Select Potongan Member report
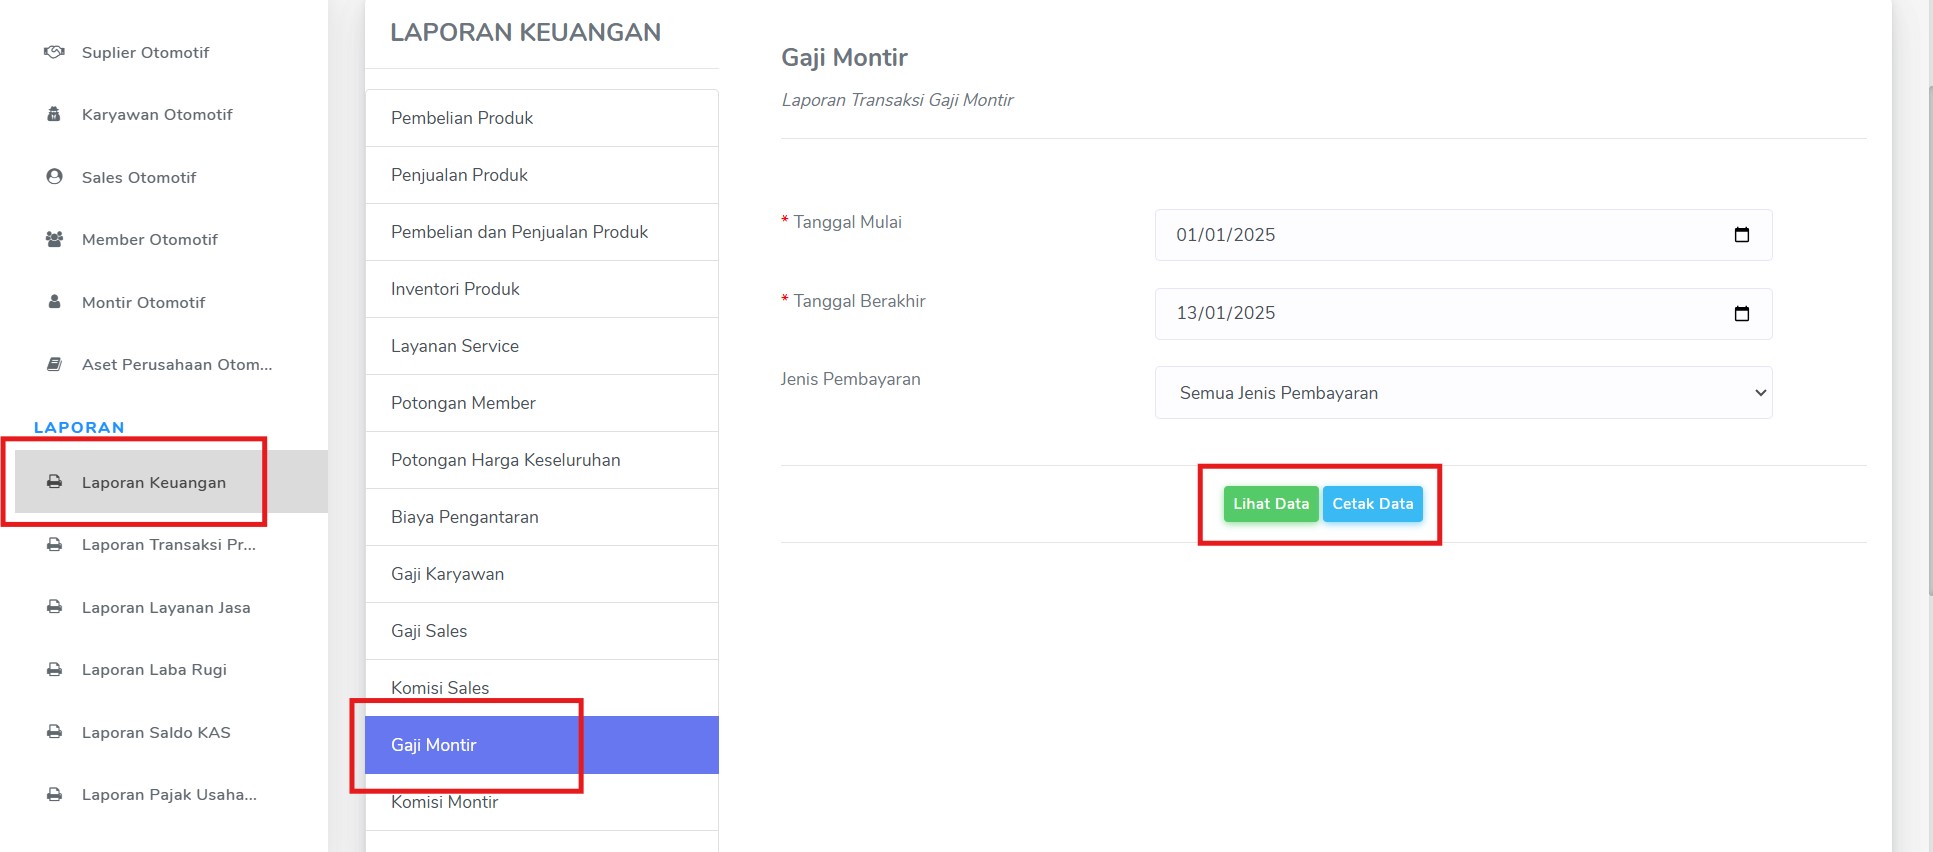 coord(542,403)
